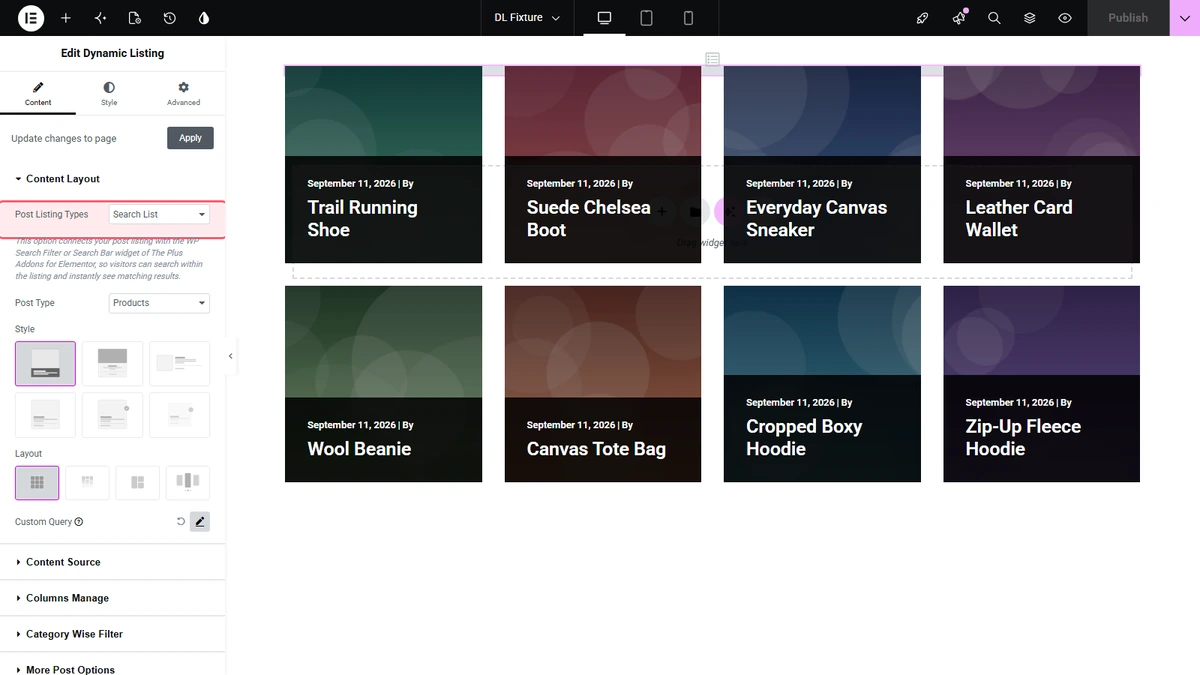Click the plus Add Element icon
This screenshot has width=1200, height=675.
(66, 18)
